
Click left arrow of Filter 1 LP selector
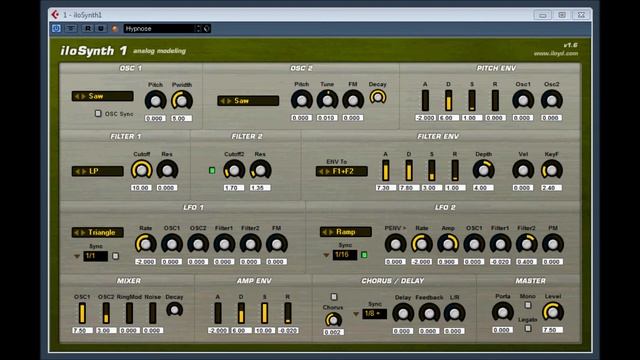tap(76, 171)
